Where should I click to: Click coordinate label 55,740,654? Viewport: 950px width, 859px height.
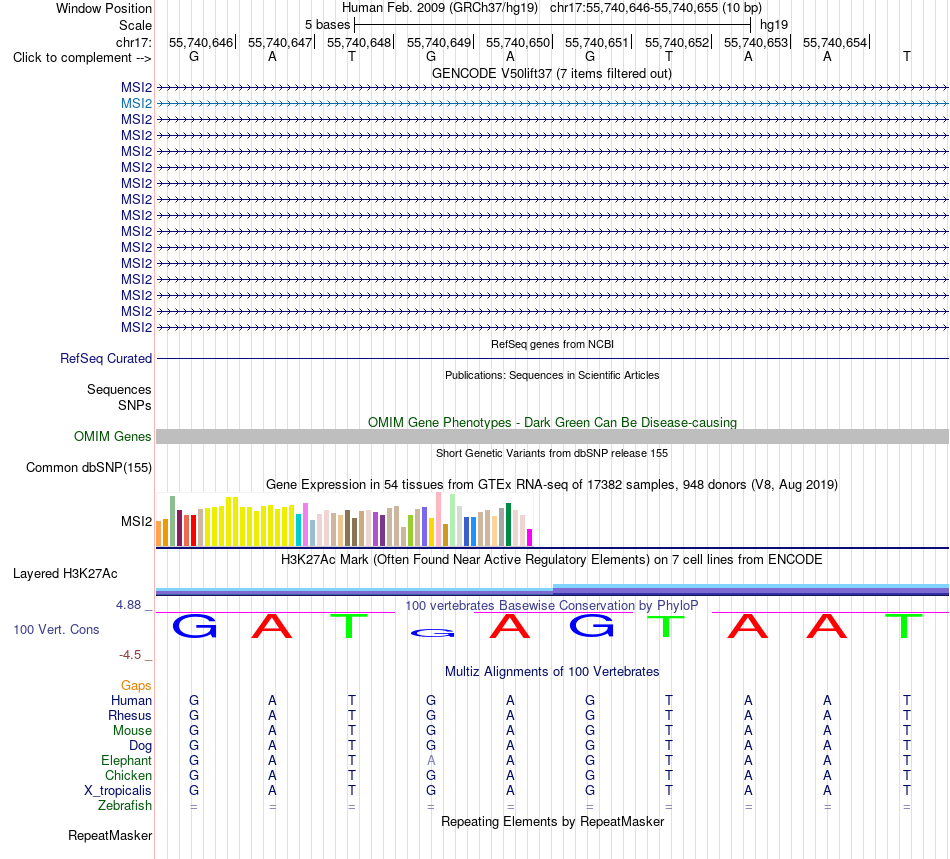pos(835,42)
